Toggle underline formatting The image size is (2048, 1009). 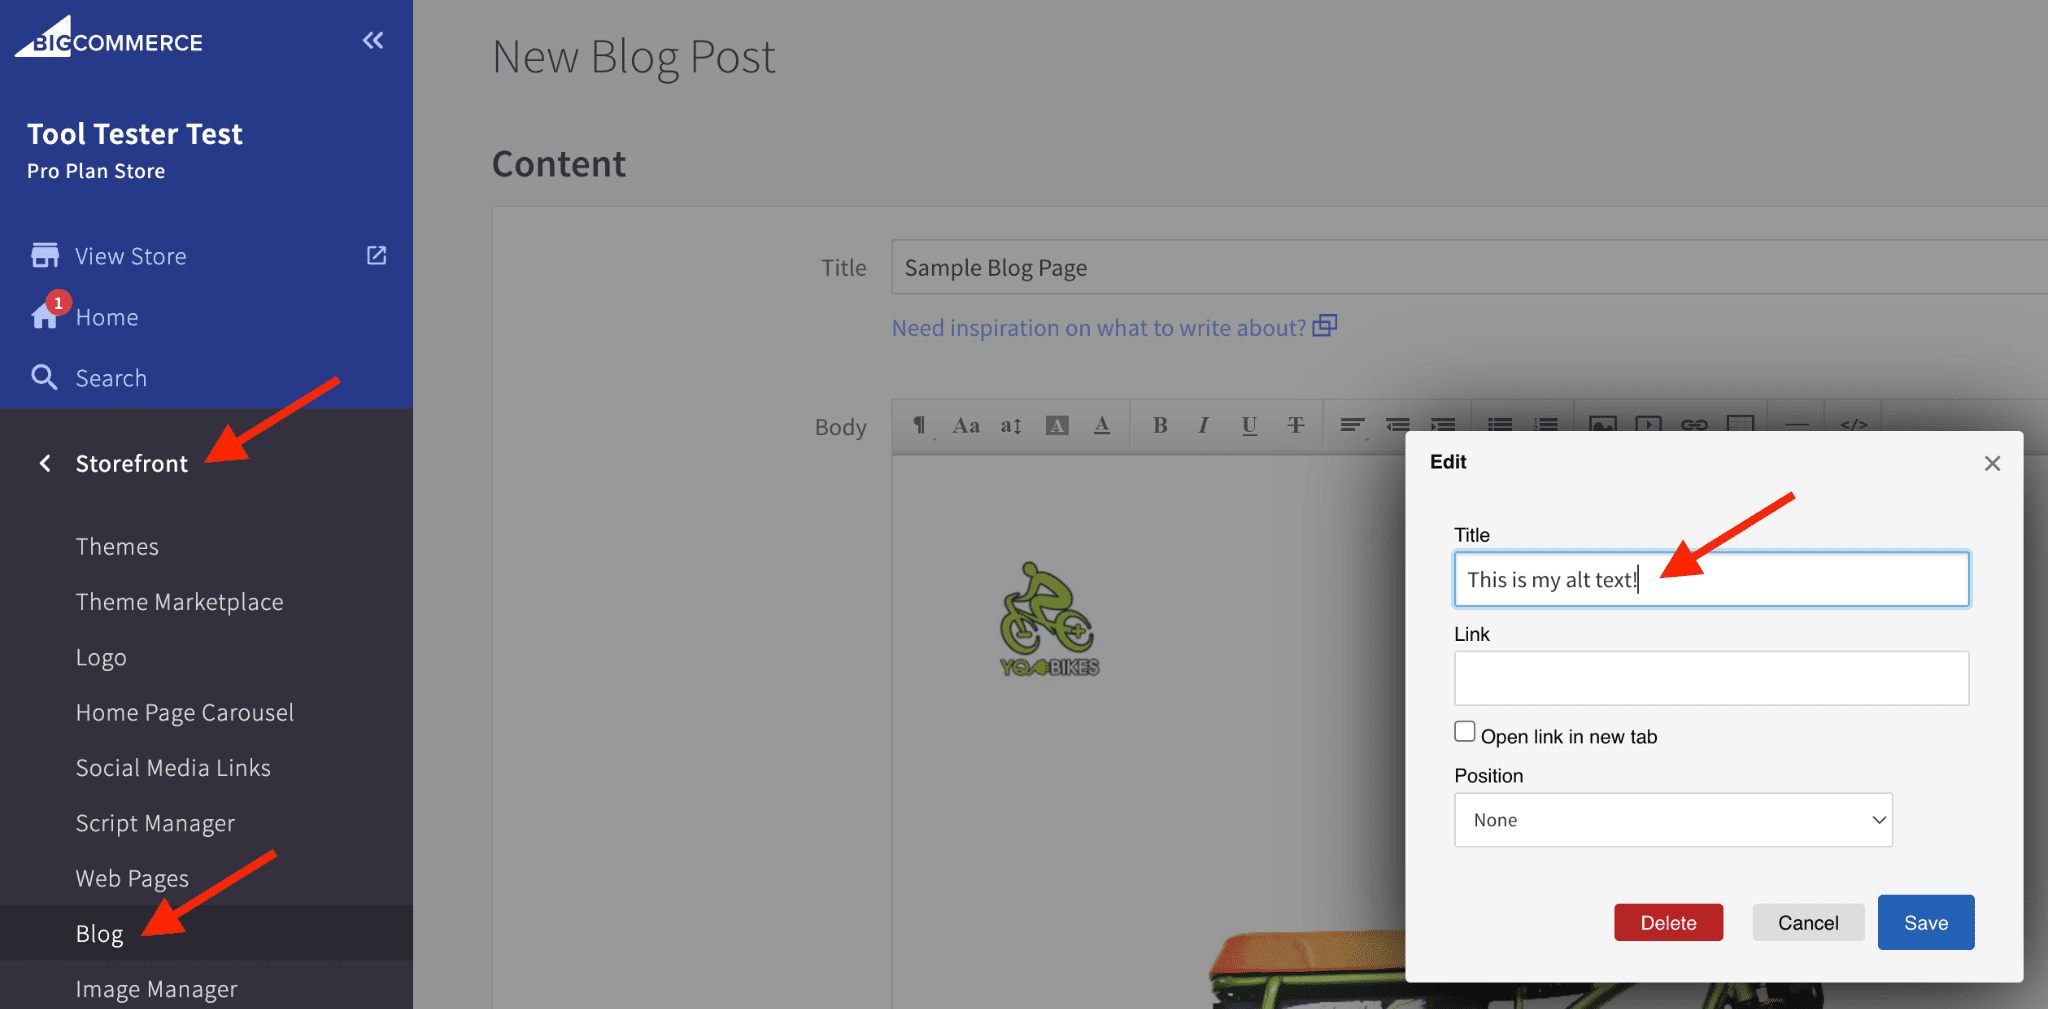(1249, 426)
